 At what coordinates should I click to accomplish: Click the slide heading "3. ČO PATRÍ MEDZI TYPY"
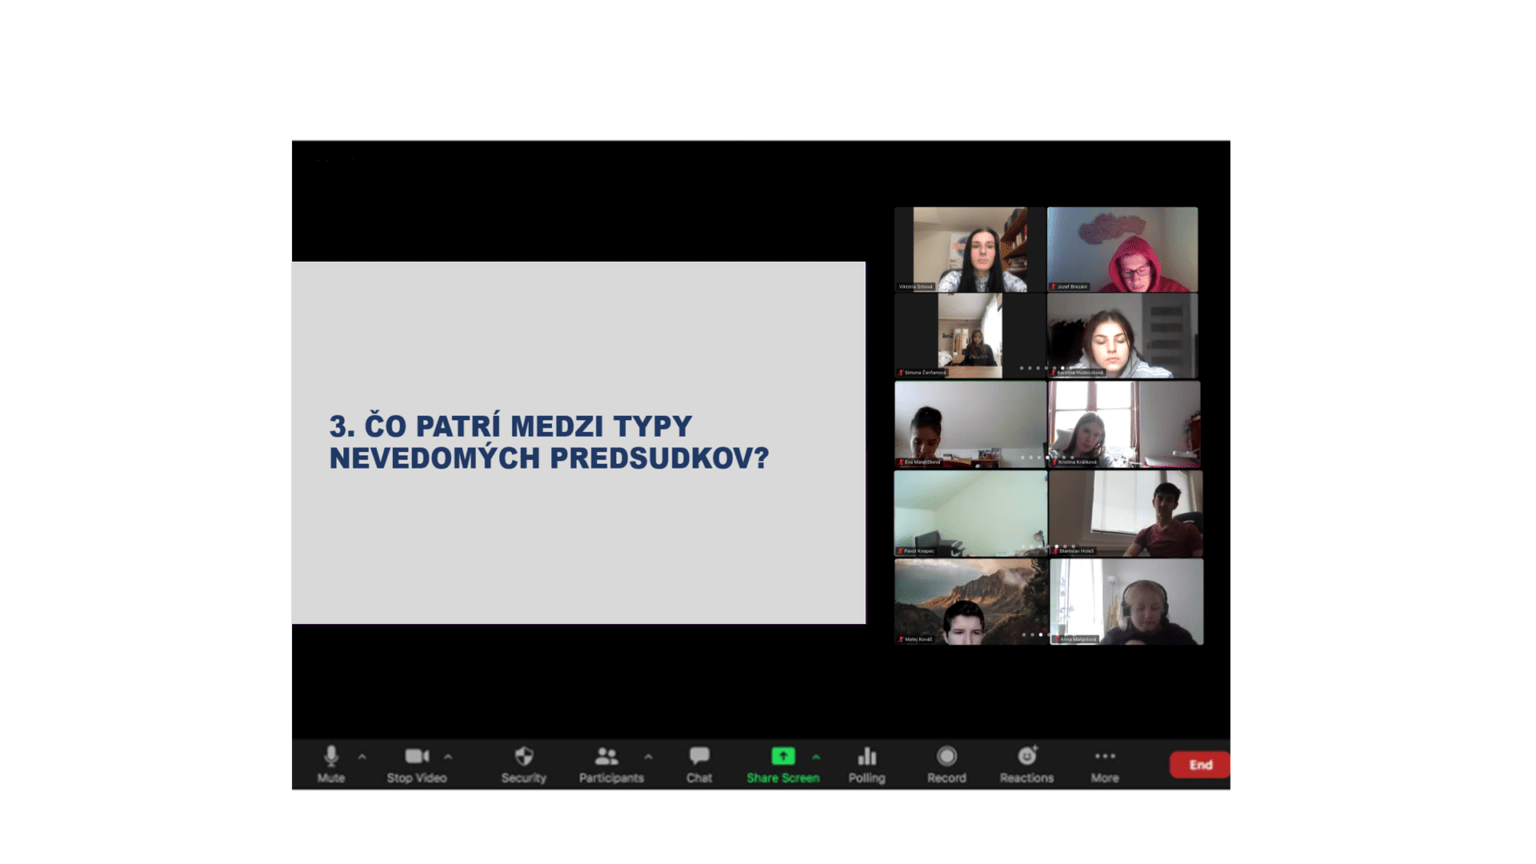click(511, 426)
